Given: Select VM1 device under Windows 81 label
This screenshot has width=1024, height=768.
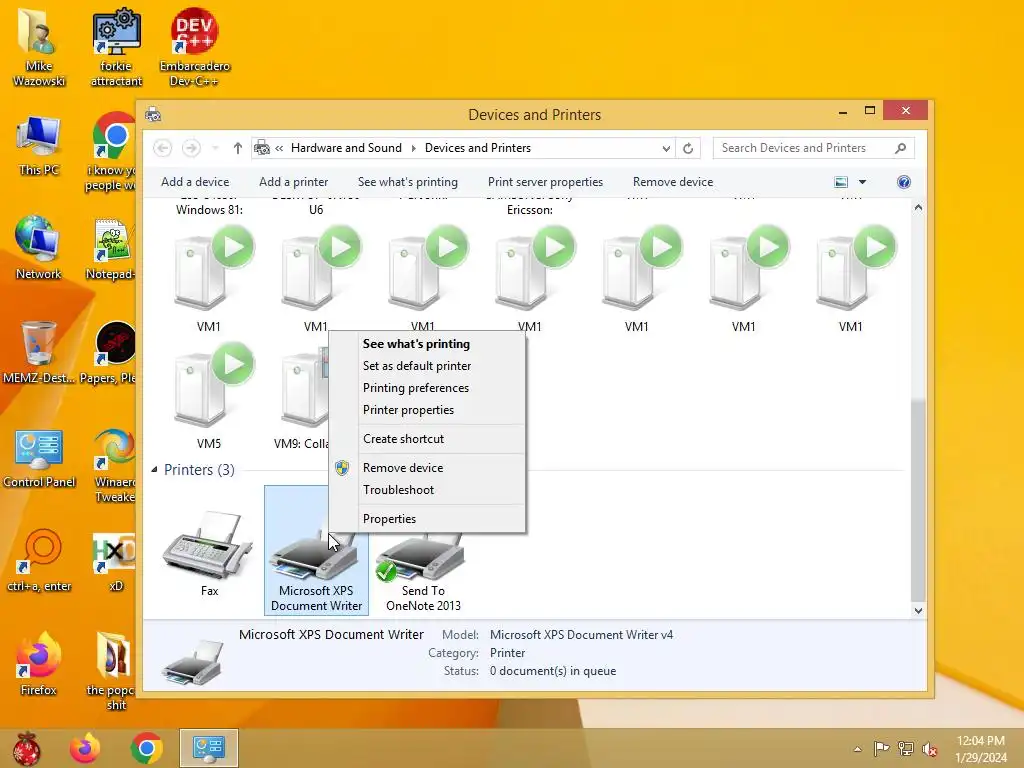Looking at the screenshot, I should (x=209, y=277).
